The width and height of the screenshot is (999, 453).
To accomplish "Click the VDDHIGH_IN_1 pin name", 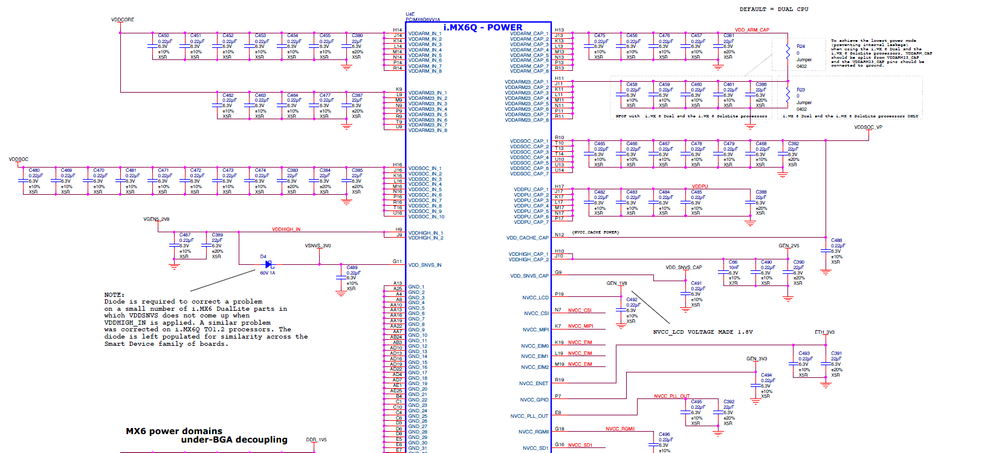I will [x=425, y=233].
